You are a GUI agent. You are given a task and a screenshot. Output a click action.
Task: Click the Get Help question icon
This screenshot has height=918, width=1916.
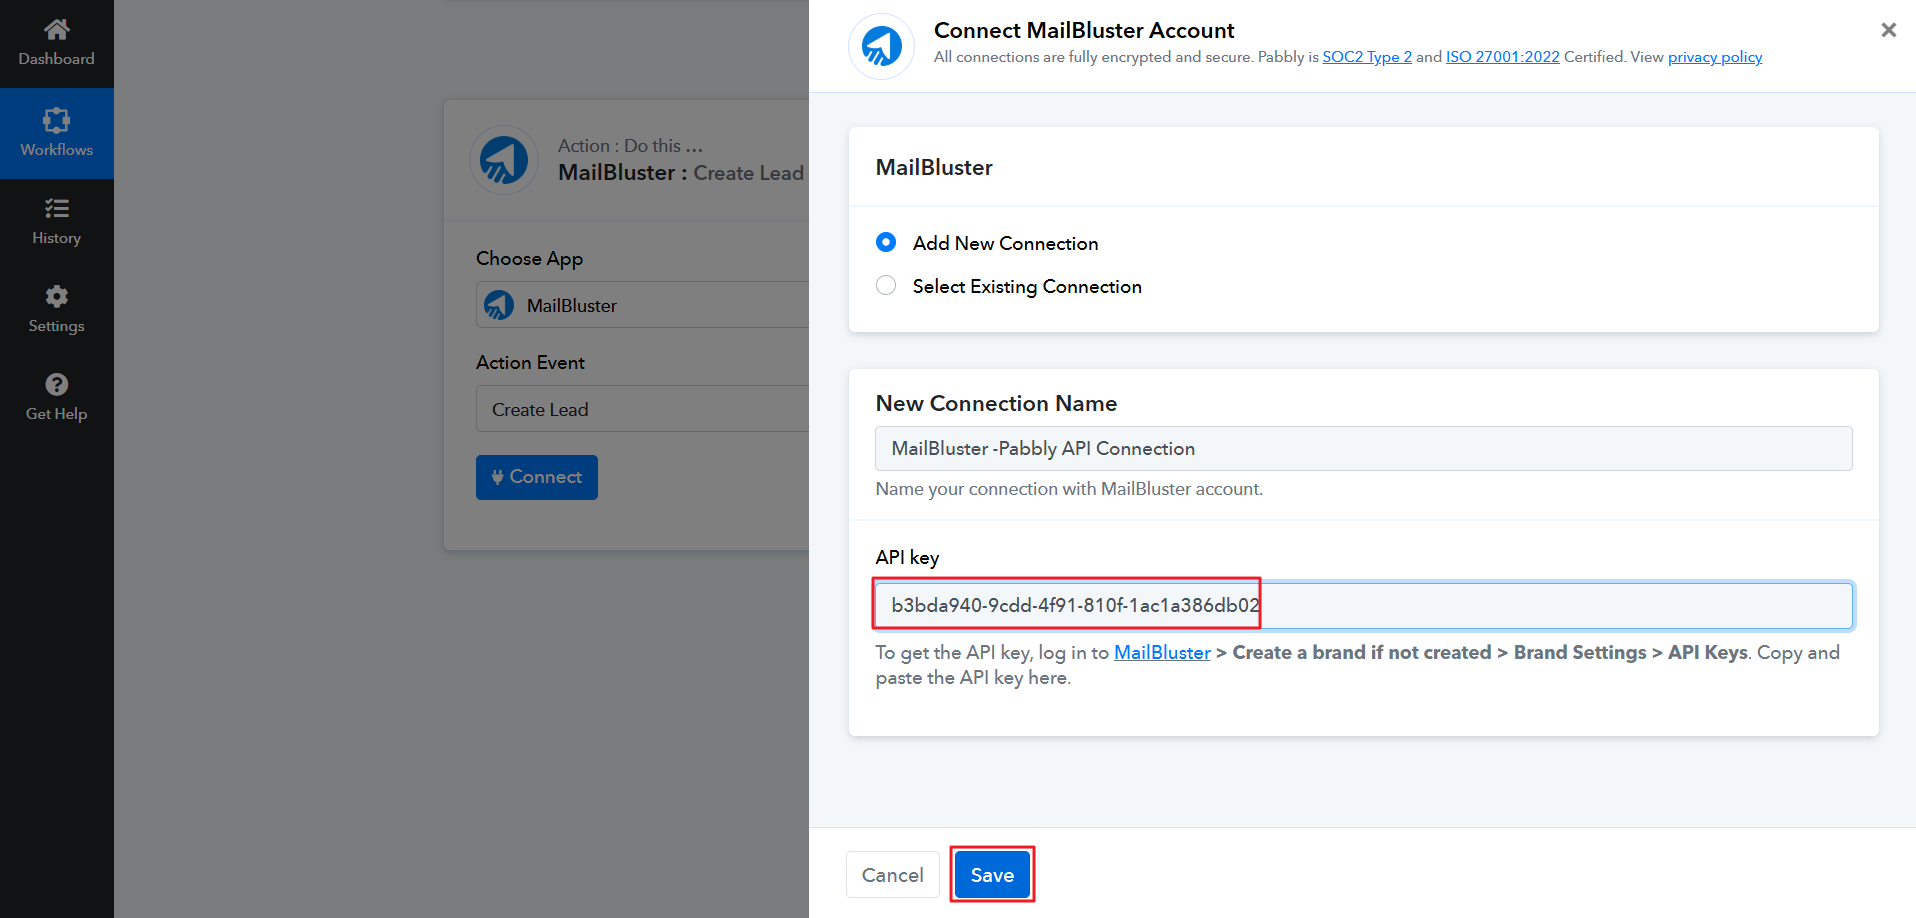point(56,384)
